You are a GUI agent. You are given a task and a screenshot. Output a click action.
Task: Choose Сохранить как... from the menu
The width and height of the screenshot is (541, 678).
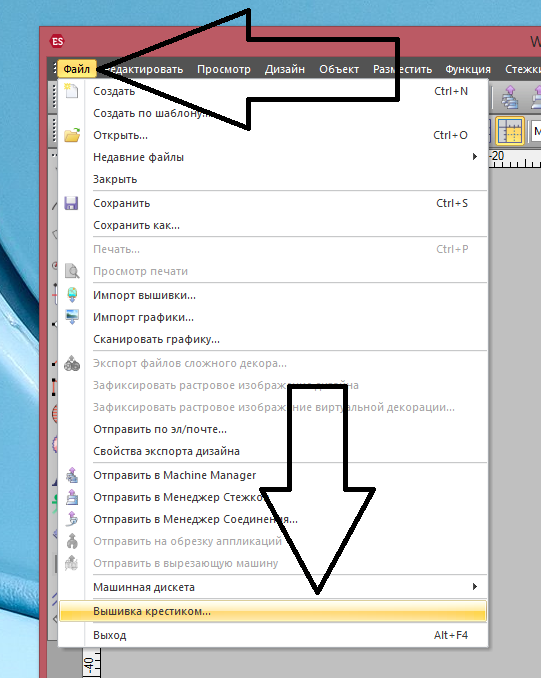tap(136, 225)
